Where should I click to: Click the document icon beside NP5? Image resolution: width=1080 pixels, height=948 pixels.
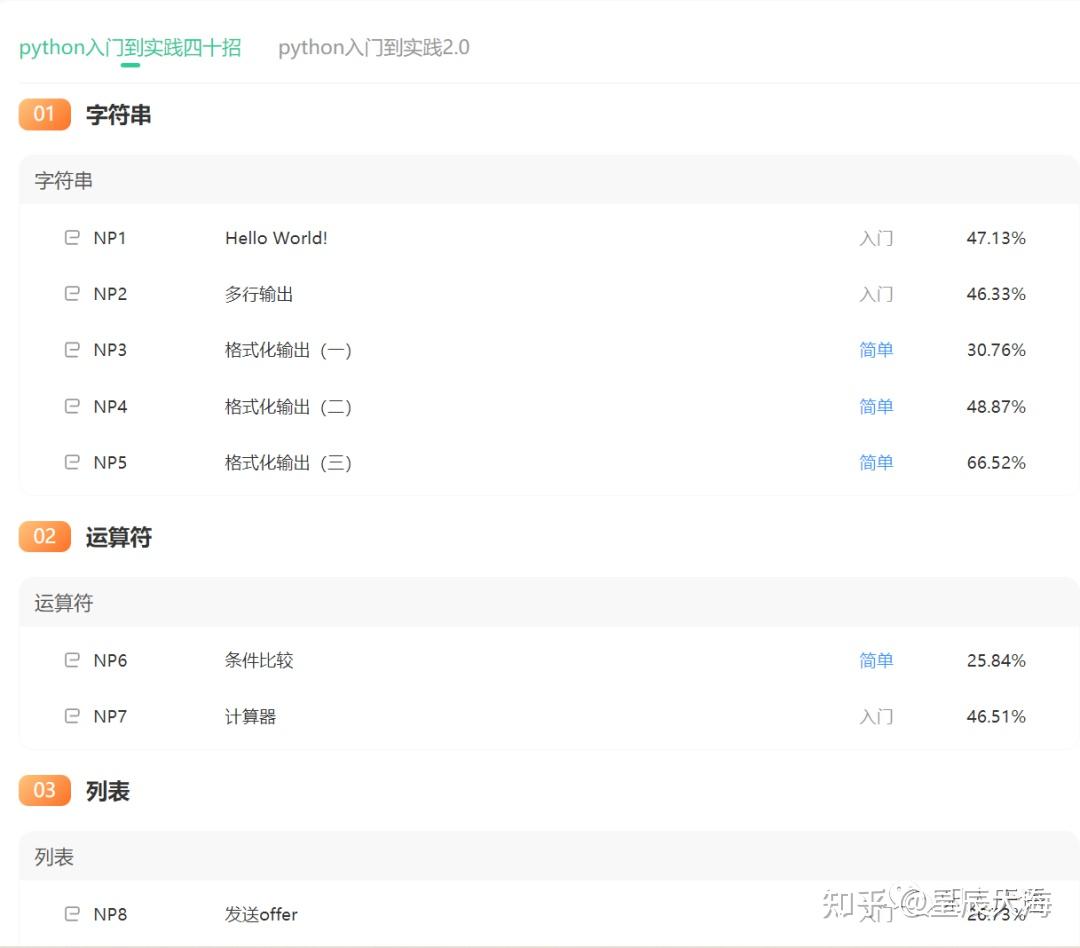(x=72, y=462)
